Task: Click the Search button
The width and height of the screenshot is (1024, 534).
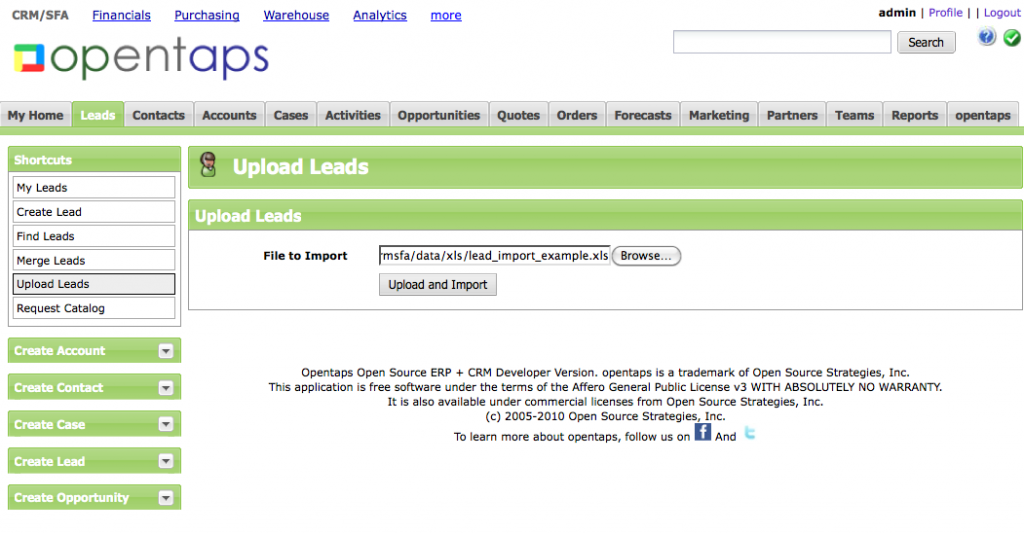Action: [926, 42]
